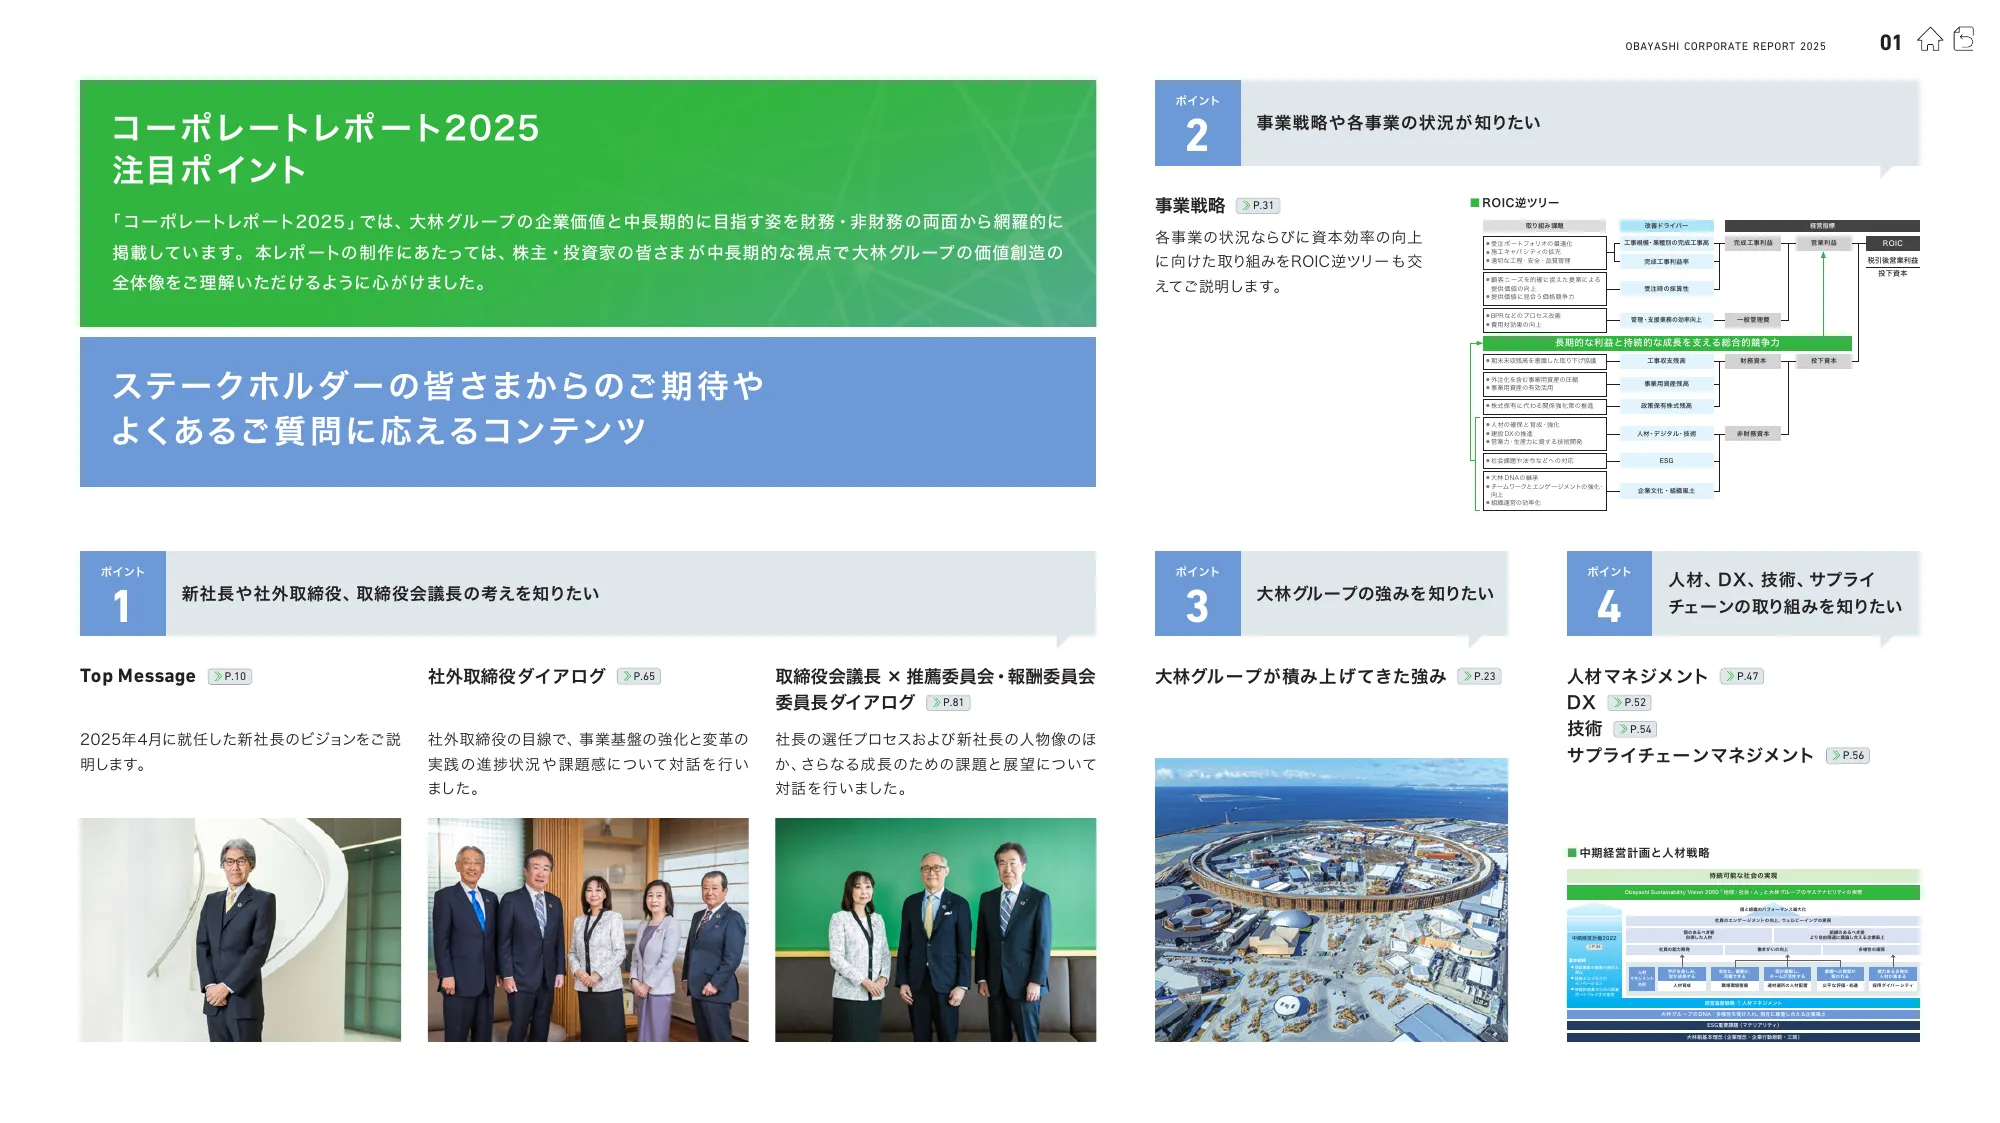Click the return-to-previous-page icon next to home
2000x1123 pixels.
(1963, 38)
